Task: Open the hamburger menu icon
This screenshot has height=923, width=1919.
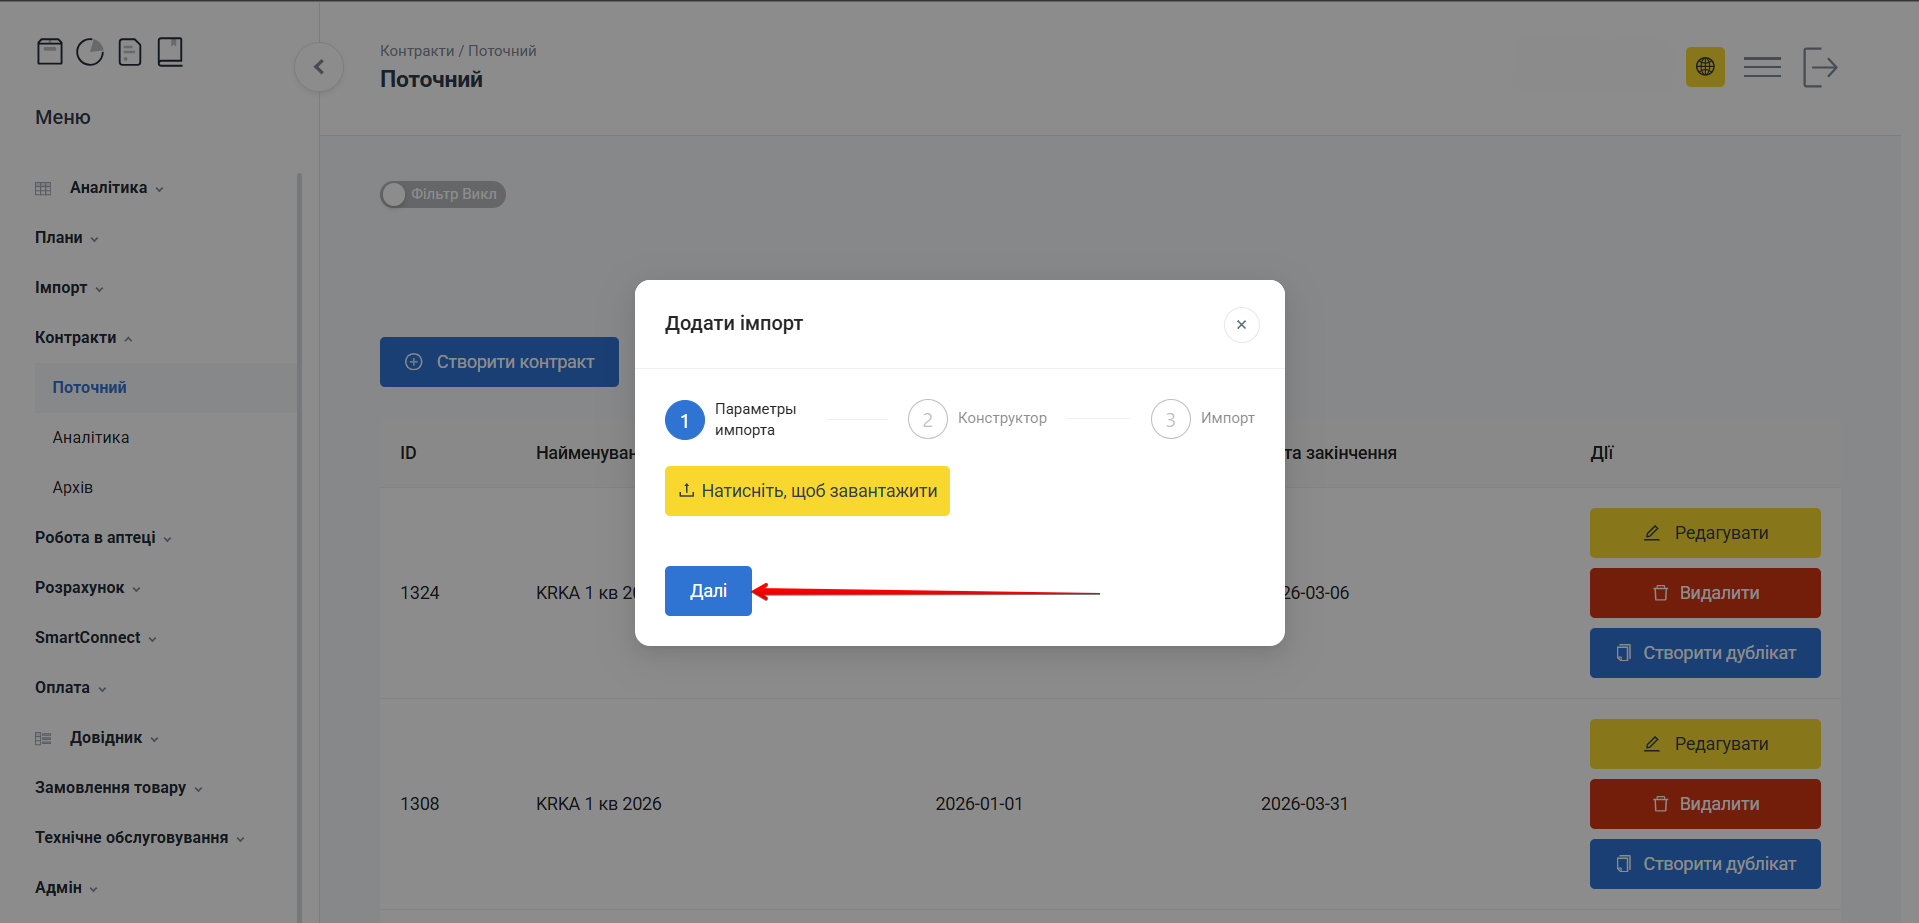Action: (x=1762, y=67)
